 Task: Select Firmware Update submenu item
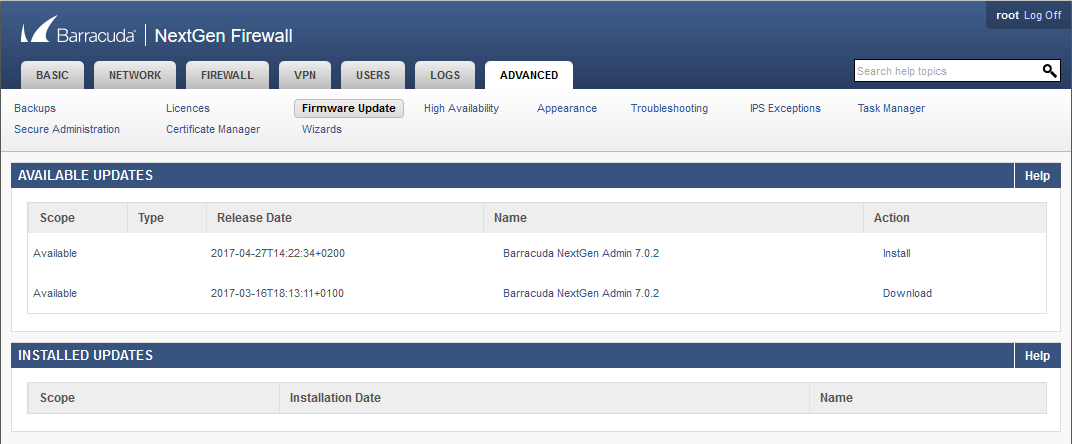[349, 108]
